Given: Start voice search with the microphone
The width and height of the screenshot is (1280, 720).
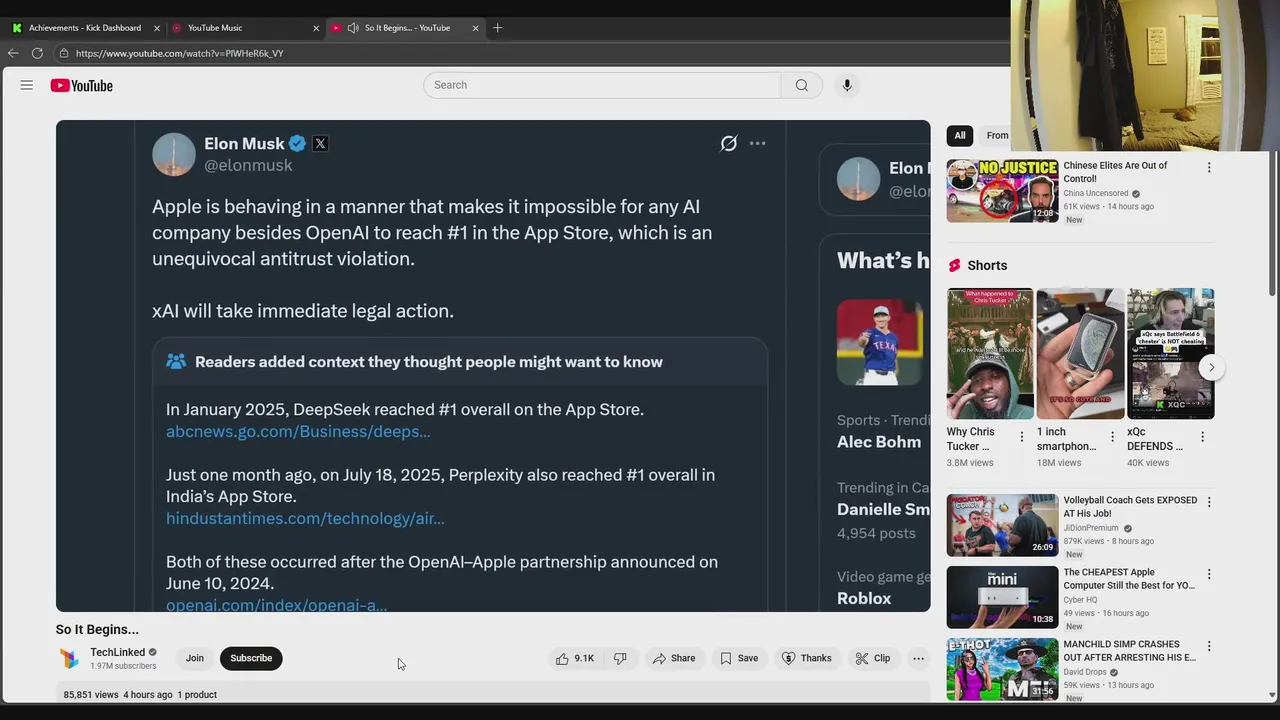Looking at the screenshot, I should tap(847, 85).
